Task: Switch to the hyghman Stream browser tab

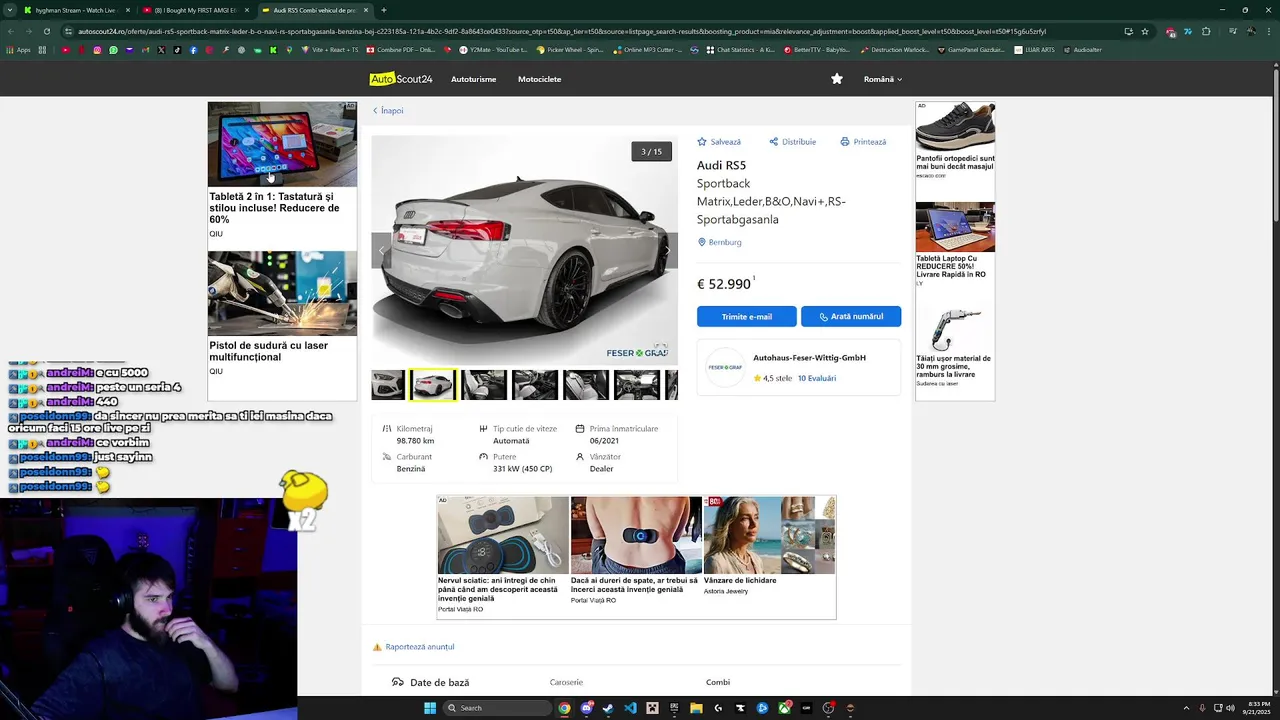Action: pyautogui.click(x=75, y=10)
